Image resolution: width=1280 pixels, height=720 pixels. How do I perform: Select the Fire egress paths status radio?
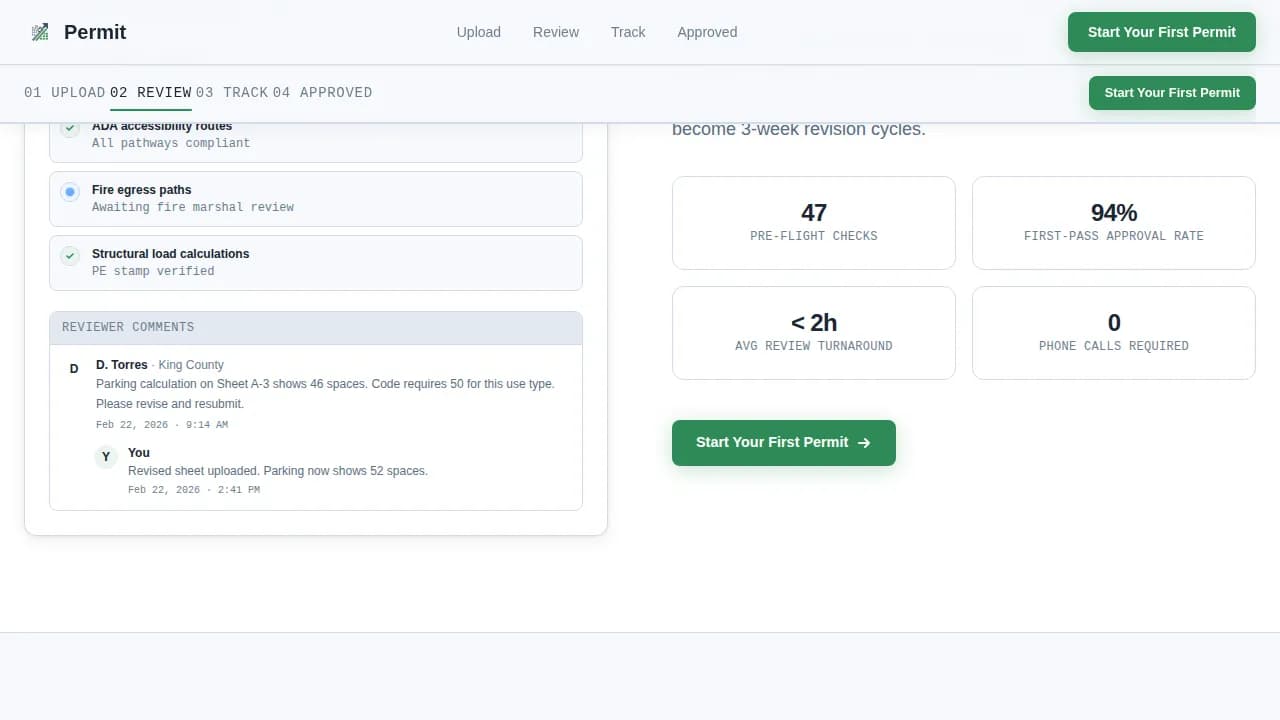click(x=69, y=192)
